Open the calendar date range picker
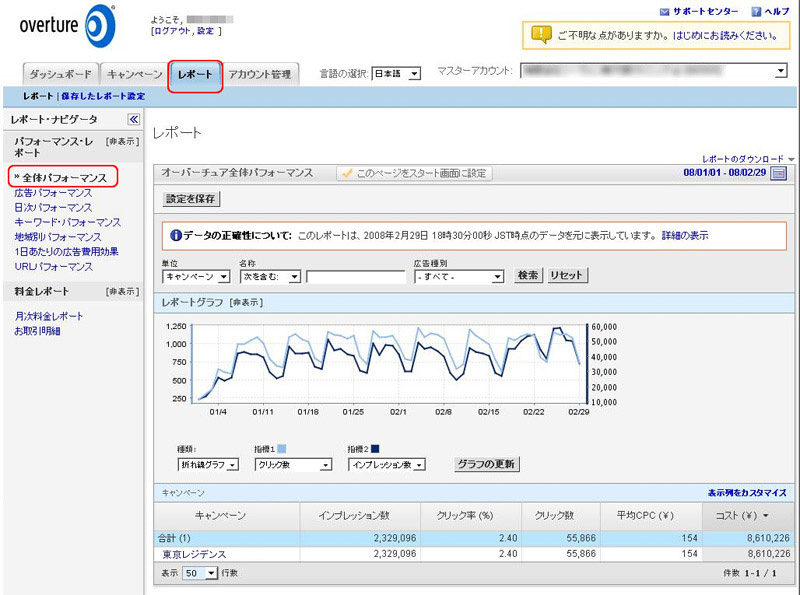The image size is (800, 595). [x=778, y=173]
